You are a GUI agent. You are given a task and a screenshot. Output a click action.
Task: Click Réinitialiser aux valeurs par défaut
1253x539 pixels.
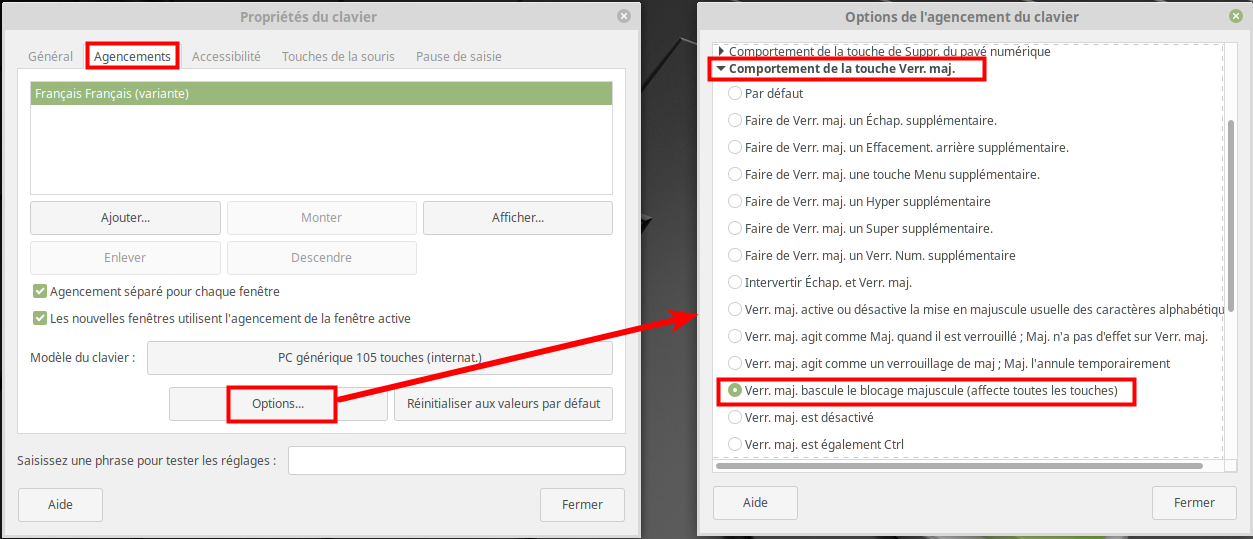[x=503, y=404]
